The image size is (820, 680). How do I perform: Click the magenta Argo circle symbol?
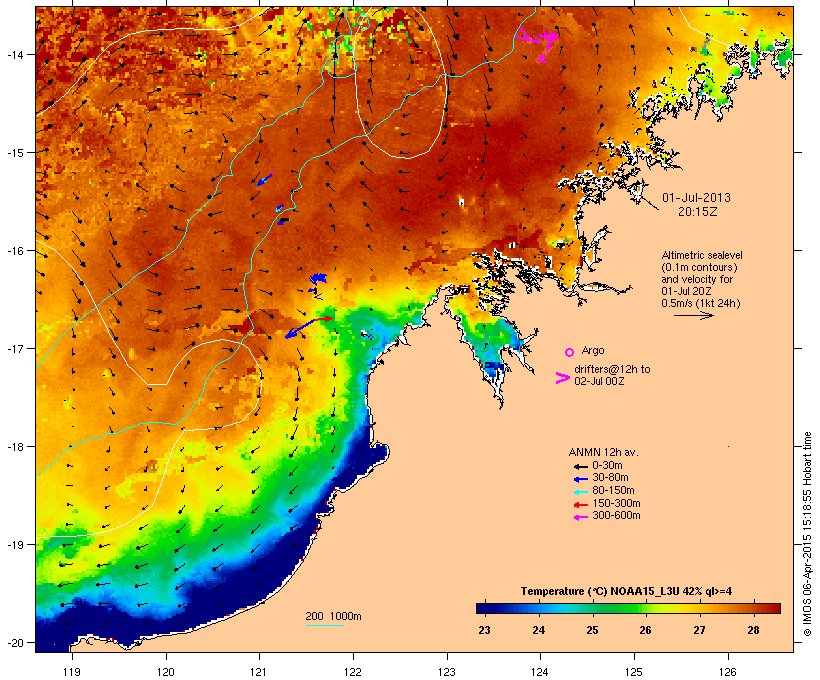coord(570,352)
